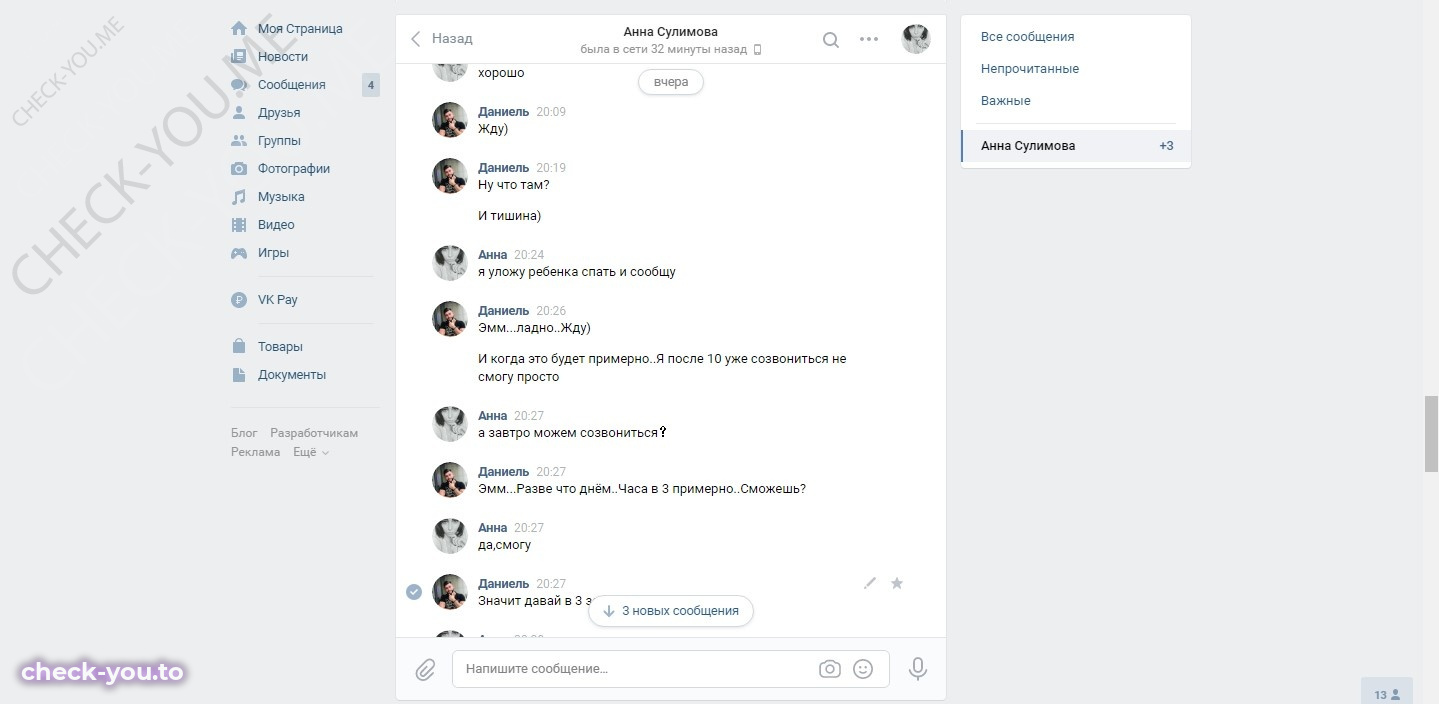
Task: Deselect the checked message from Даниель at 20:27
Action: point(414,592)
